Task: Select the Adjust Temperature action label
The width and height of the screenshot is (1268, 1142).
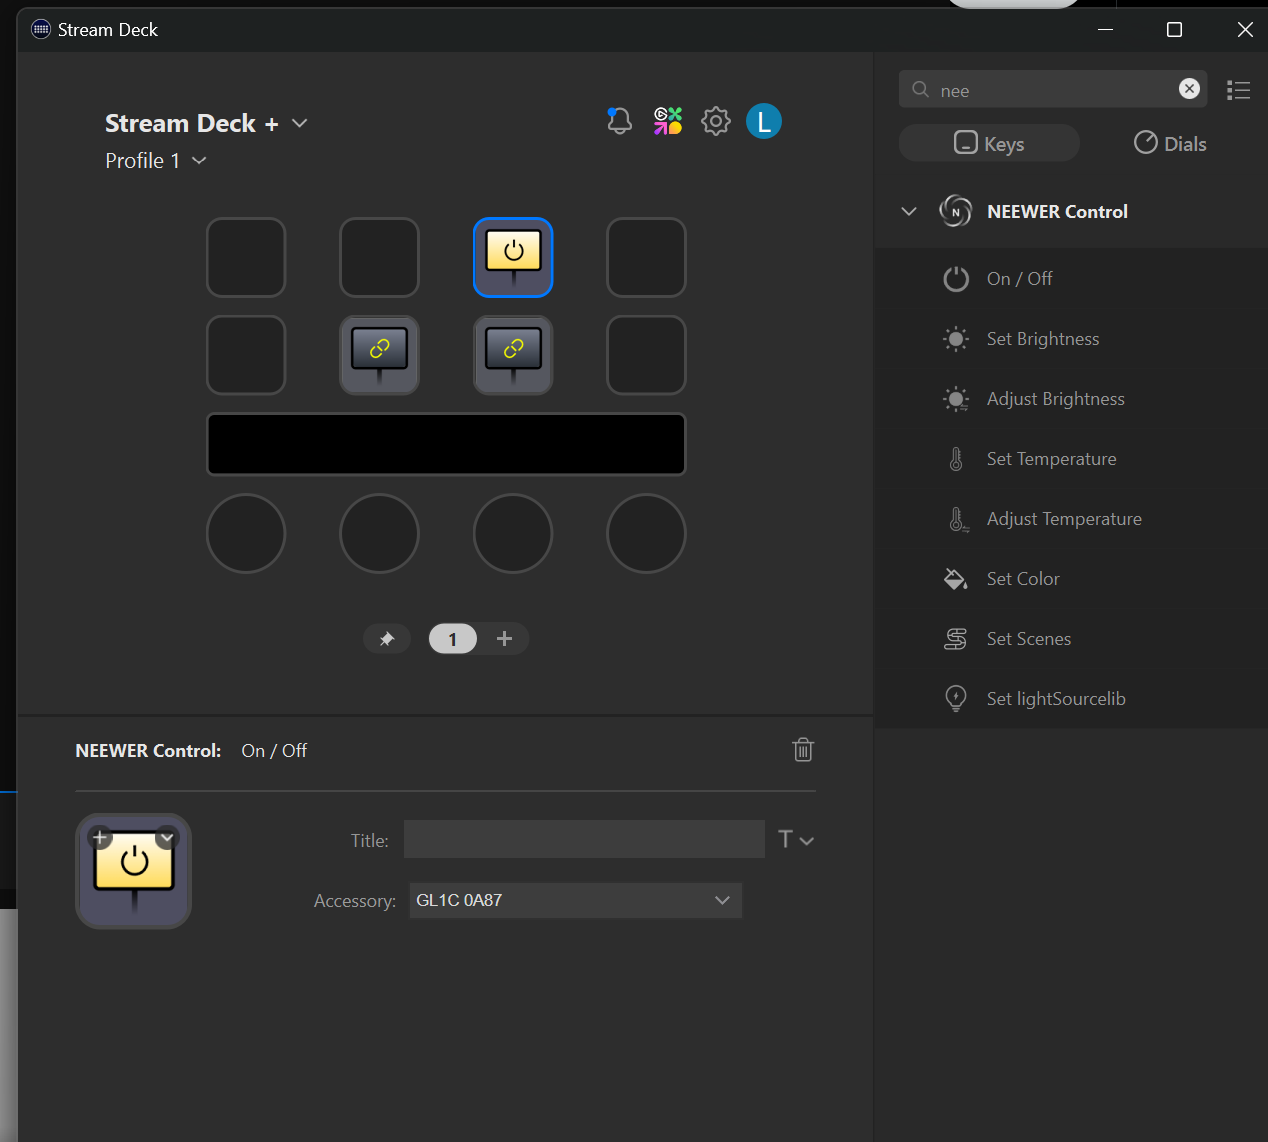Action: point(1064,519)
